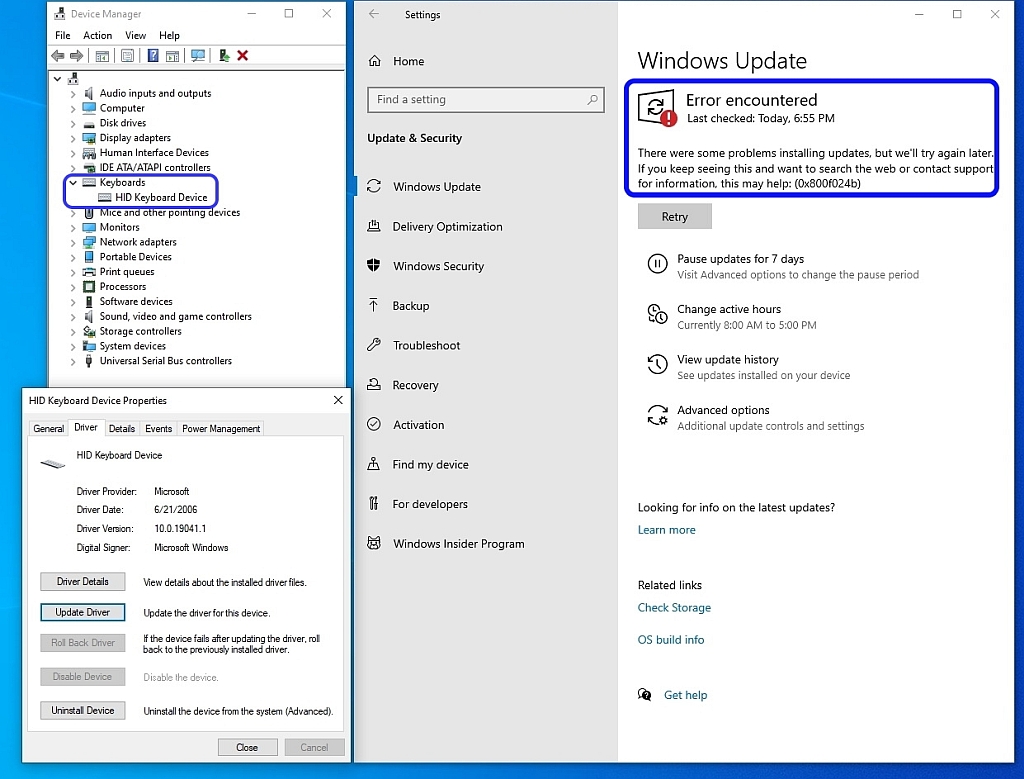Click the Home icon in Settings sidebar
Viewport: 1024px width, 779px height.
click(x=375, y=61)
